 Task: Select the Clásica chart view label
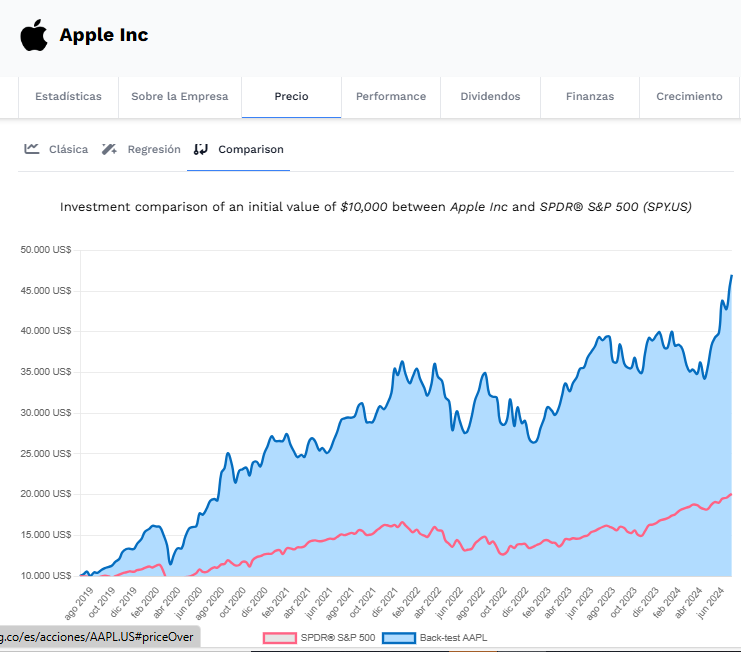69,149
